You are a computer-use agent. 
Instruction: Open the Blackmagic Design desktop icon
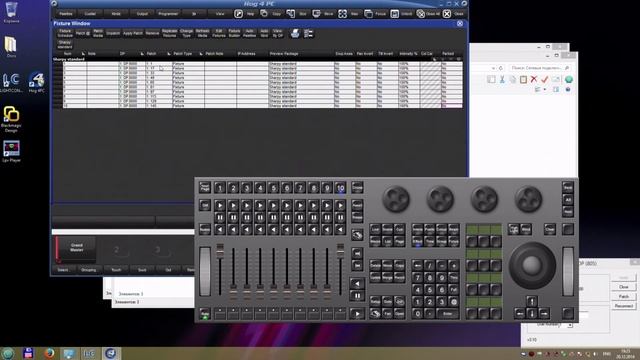tap(11, 119)
